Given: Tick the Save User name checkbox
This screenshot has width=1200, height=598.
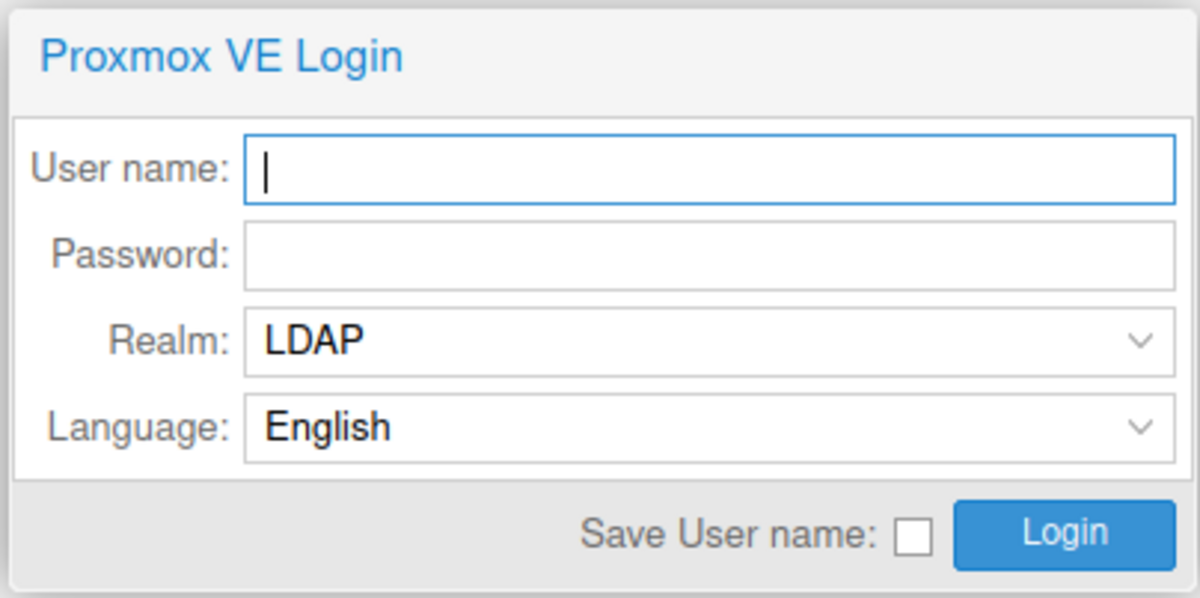Looking at the screenshot, I should pyautogui.click(x=912, y=537).
